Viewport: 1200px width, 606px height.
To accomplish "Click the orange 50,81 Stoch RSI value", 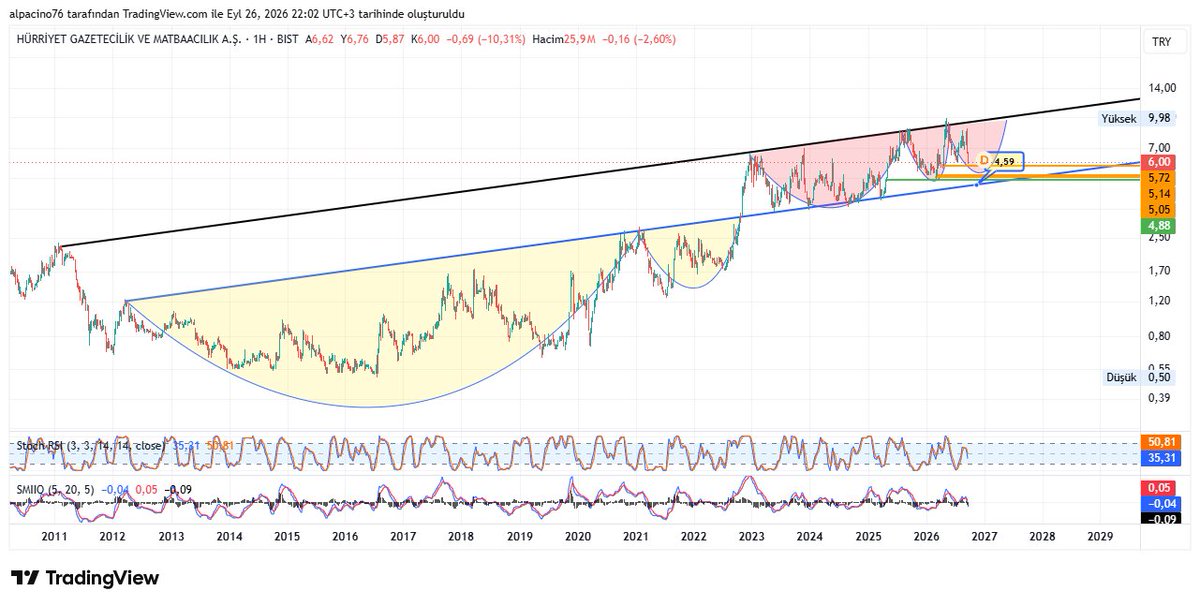I will (x=1160, y=441).
